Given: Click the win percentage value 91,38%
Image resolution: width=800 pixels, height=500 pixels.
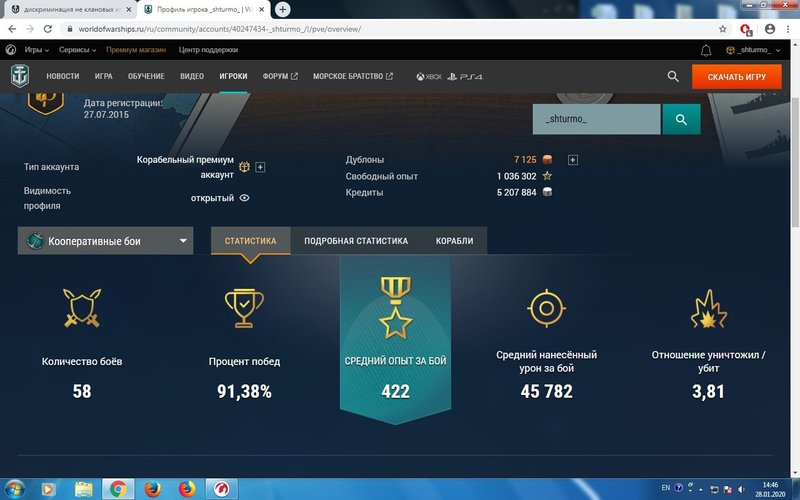Looking at the screenshot, I should tap(244, 391).
